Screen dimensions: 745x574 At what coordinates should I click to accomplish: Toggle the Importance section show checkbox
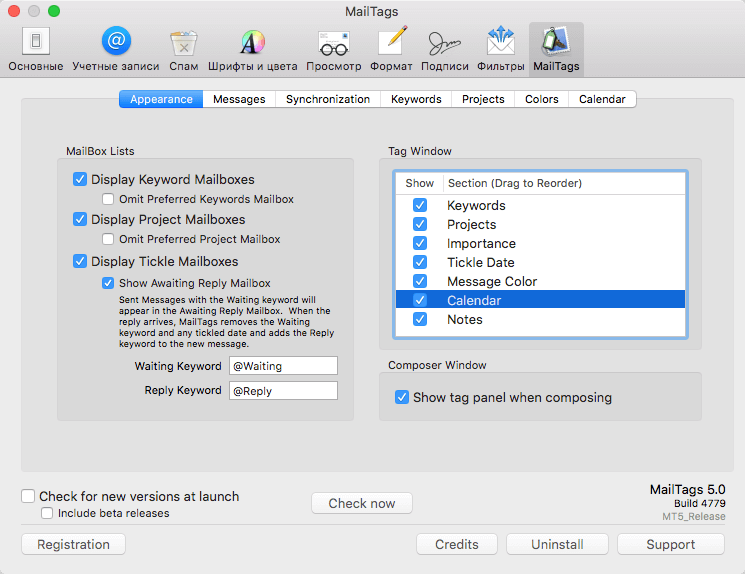click(x=420, y=243)
